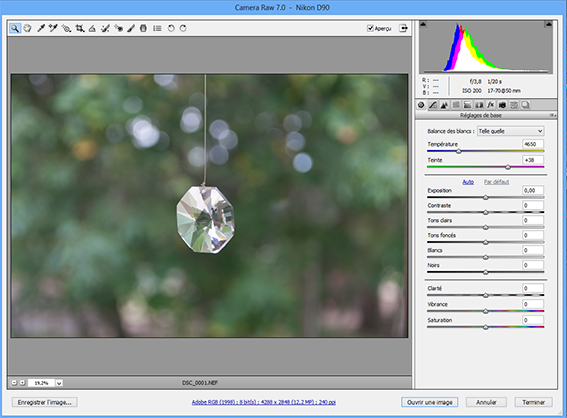Open the Balance des blancs dropdown
This screenshot has height=418, width=567.
coord(511,131)
